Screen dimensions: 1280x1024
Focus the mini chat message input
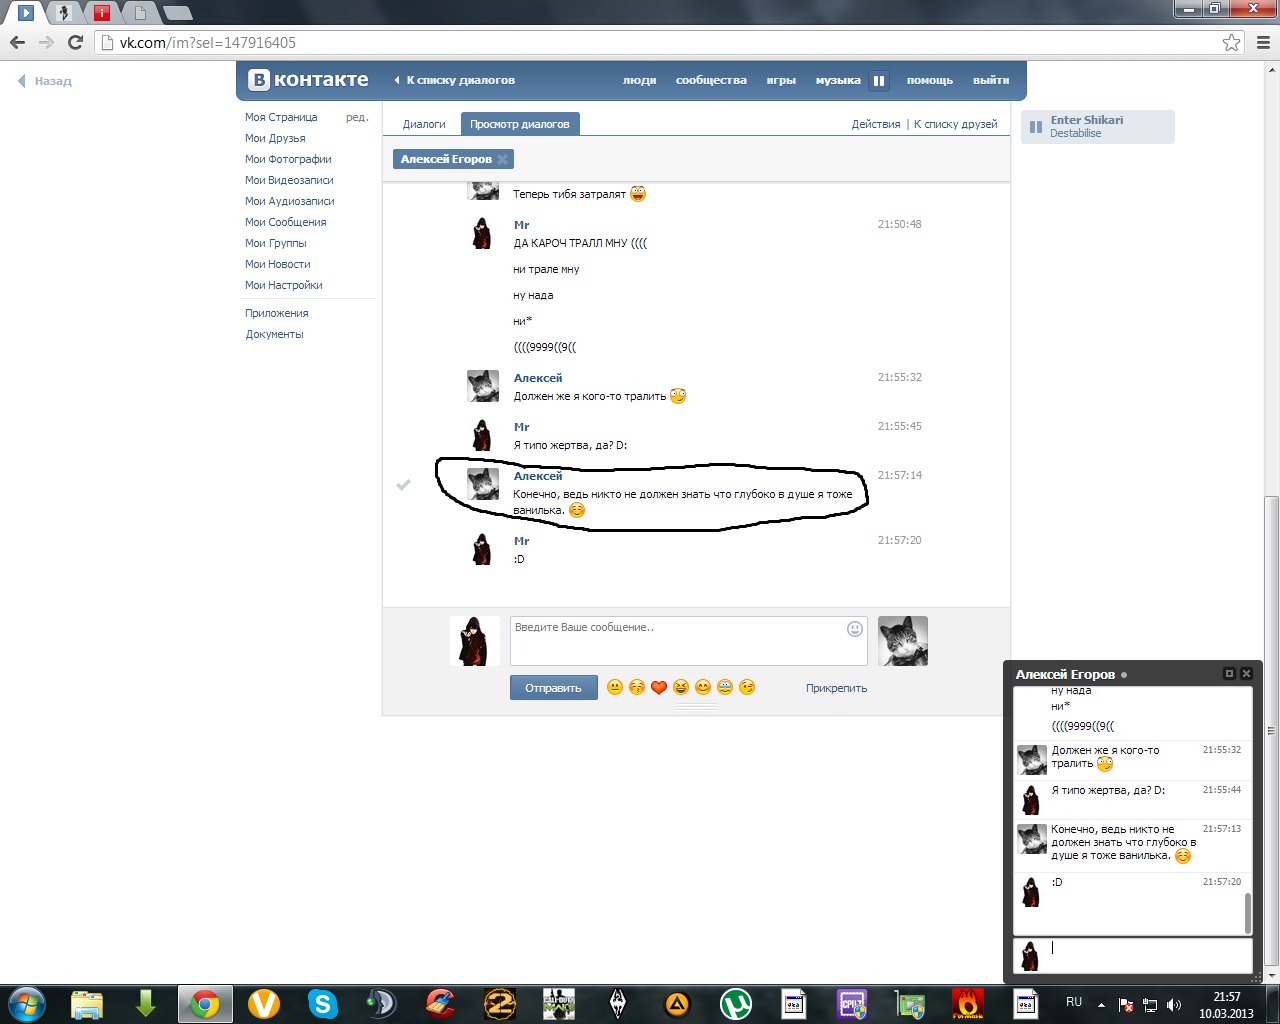coord(1148,955)
